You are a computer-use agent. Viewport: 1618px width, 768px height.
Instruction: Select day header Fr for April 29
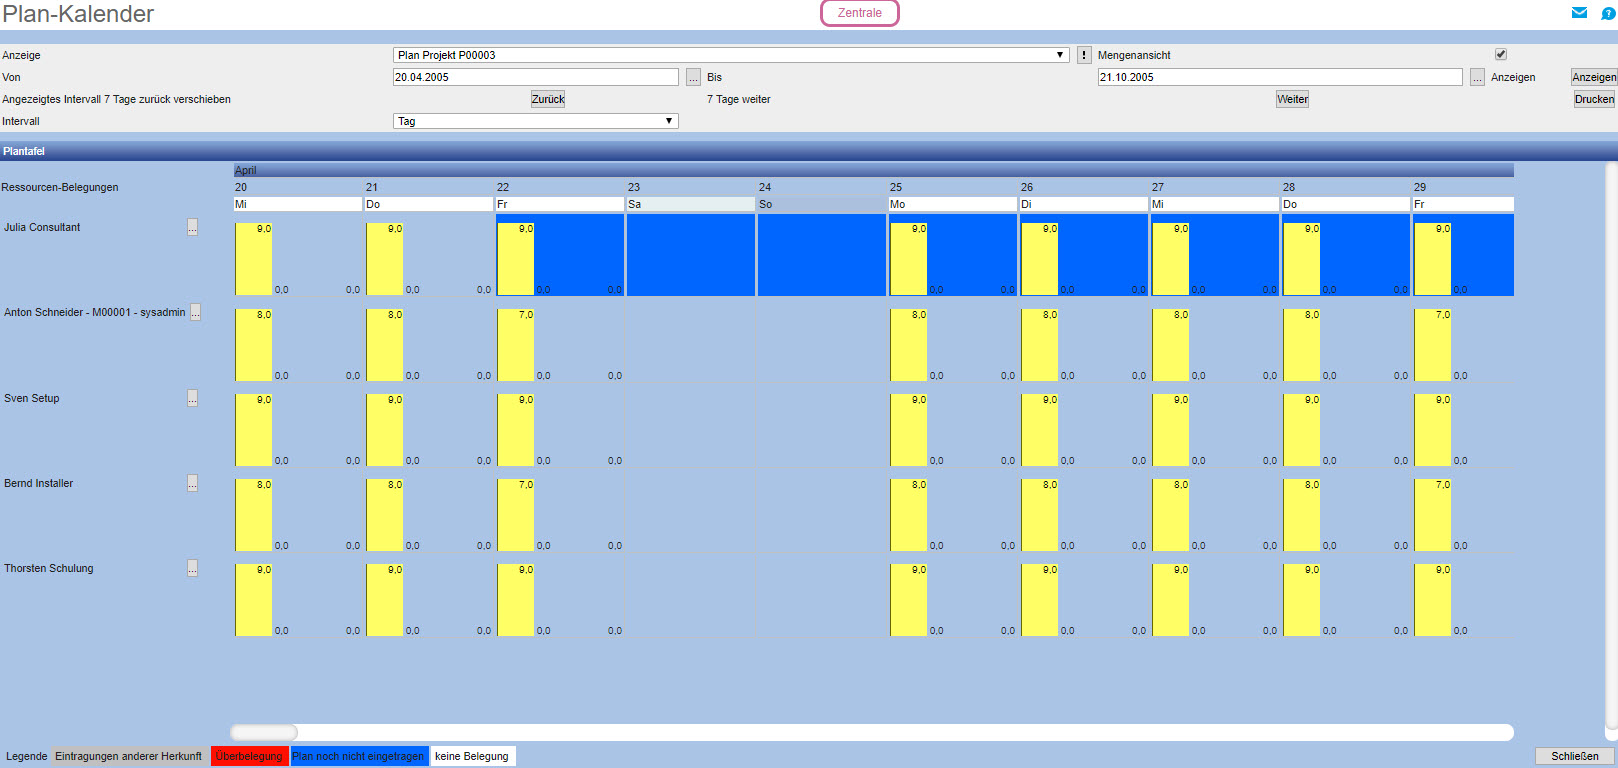pyautogui.click(x=1463, y=204)
